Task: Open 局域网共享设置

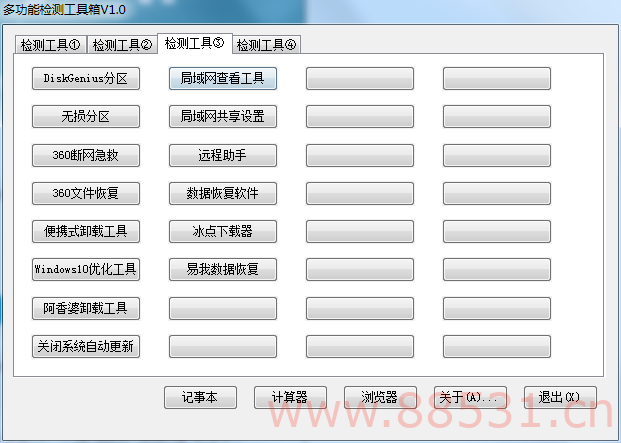Action: [223, 116]
